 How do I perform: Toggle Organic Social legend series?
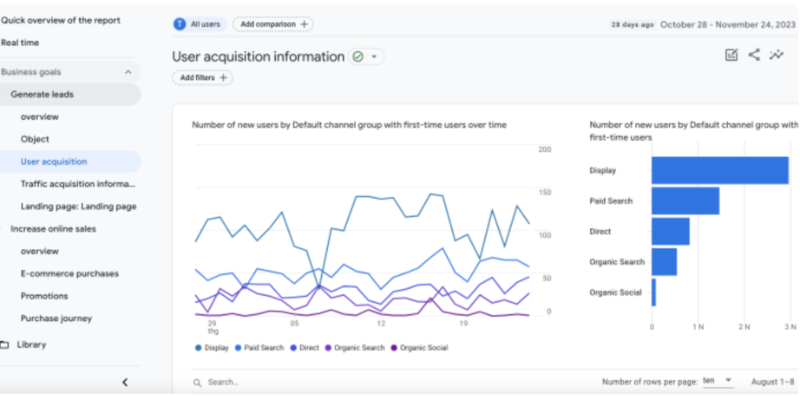419,348
